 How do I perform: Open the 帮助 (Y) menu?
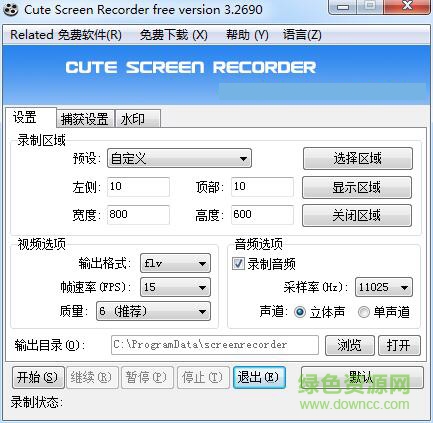[247, 35]
